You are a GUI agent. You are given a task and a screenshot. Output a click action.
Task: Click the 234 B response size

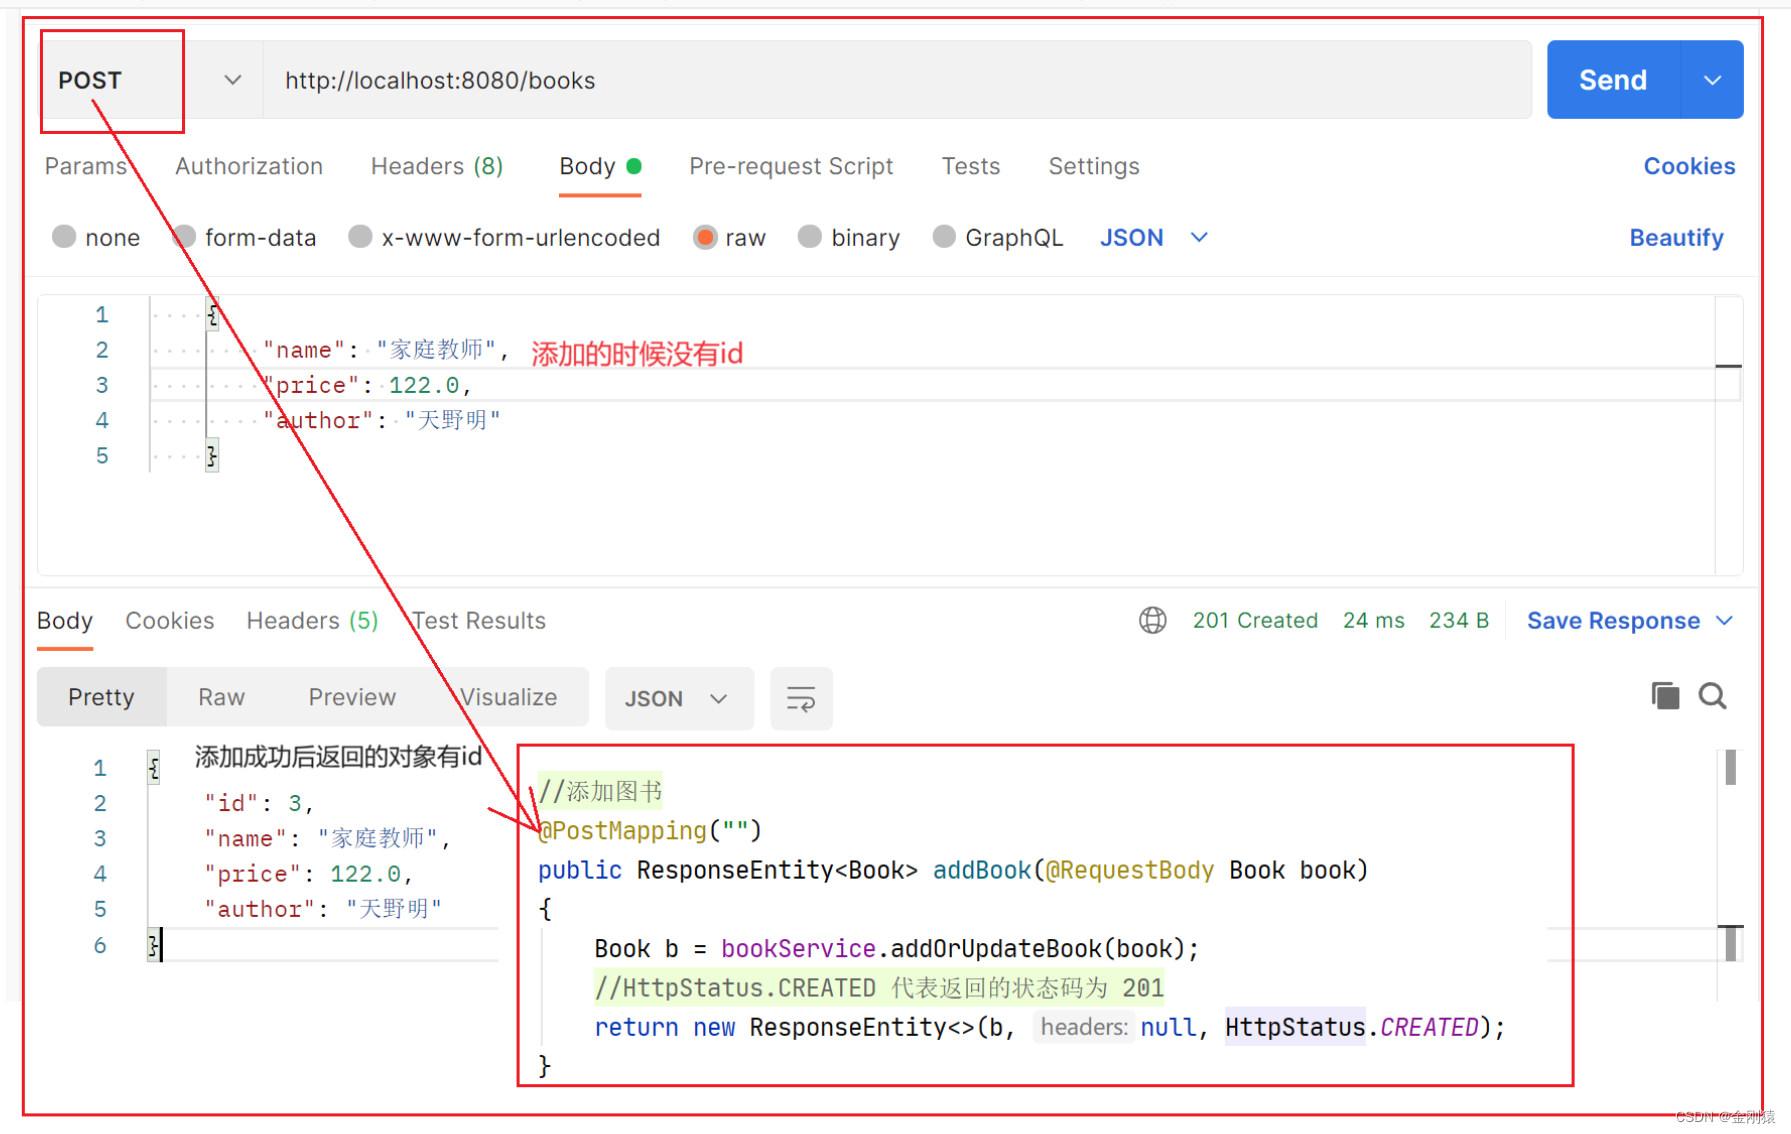1458,621
